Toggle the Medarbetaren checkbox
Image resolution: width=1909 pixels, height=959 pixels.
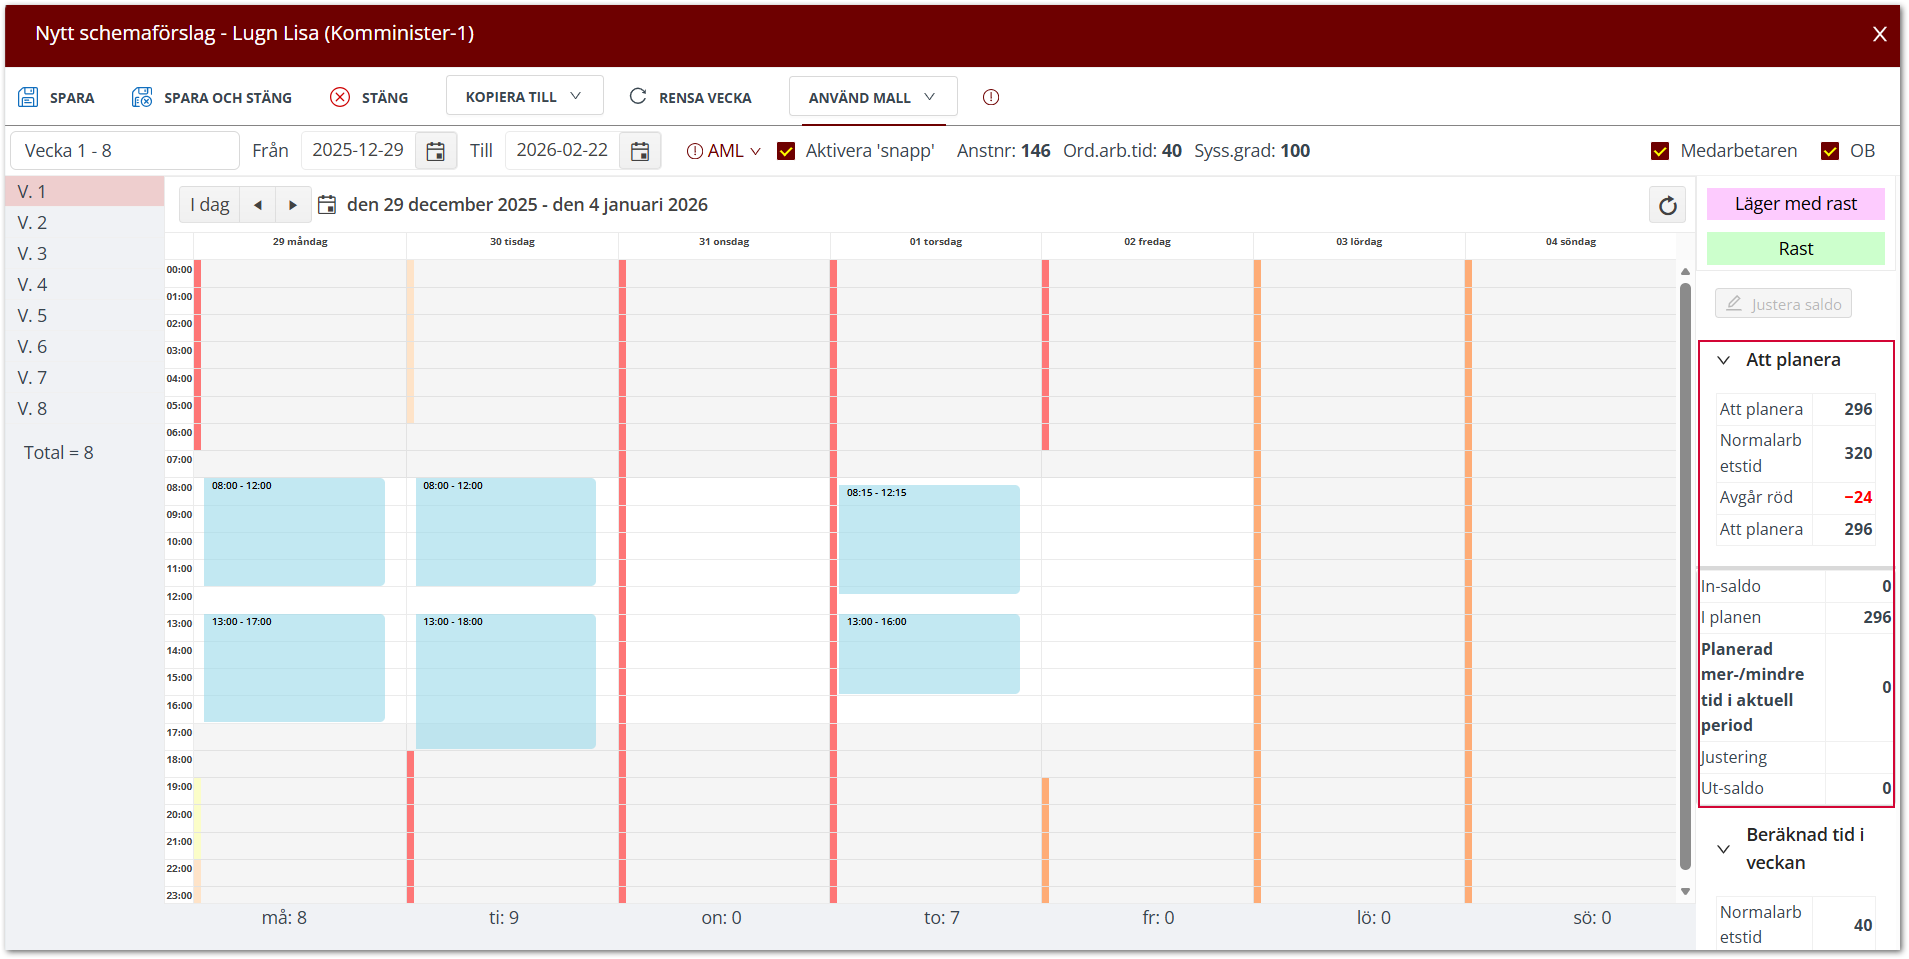1660,151
